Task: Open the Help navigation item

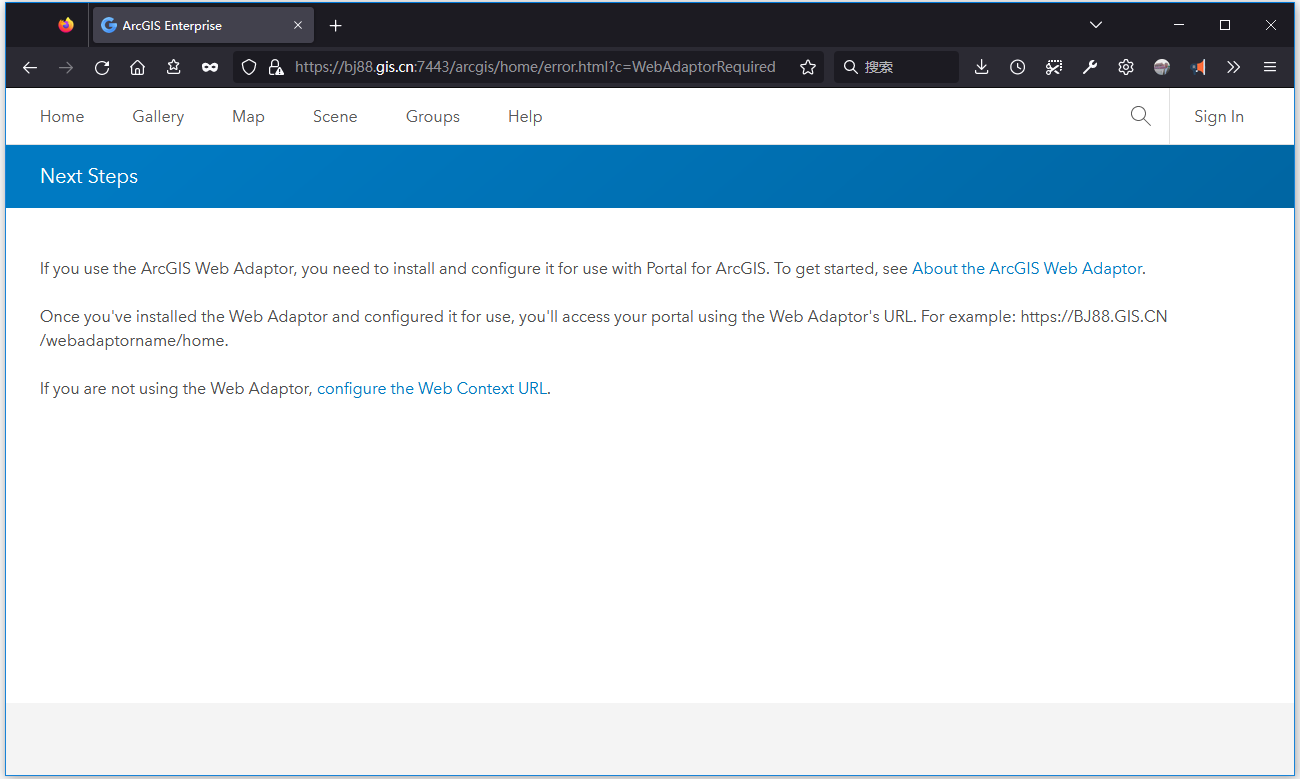Action: click(525, 116)
